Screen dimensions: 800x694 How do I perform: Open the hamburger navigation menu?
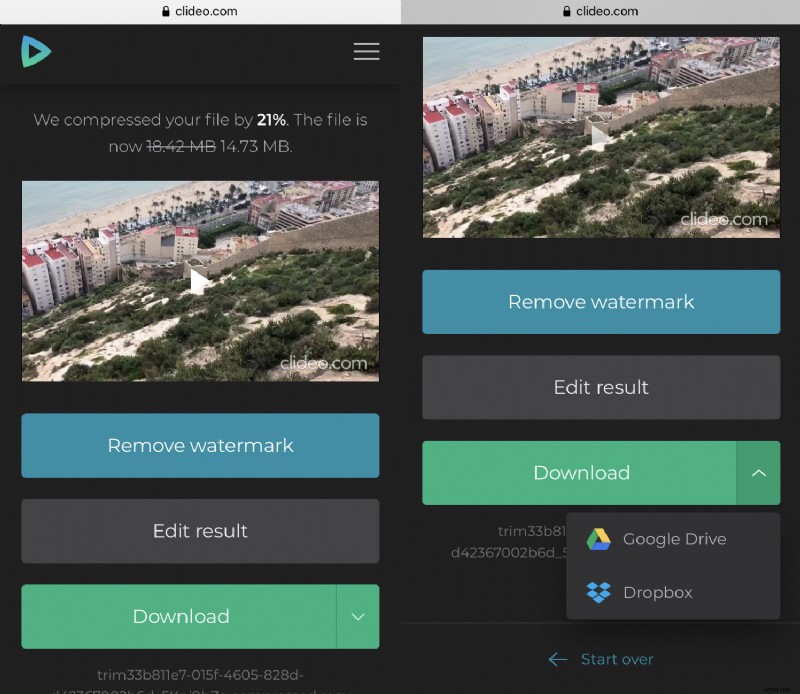[366, 51]
